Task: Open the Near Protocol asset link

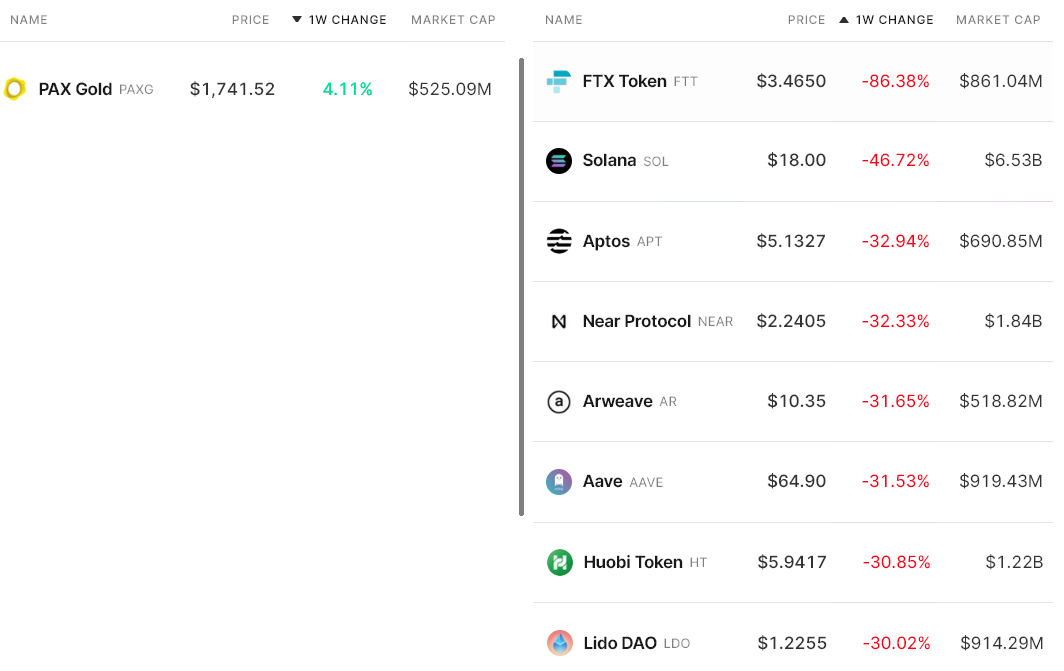Action: [637, 321]
